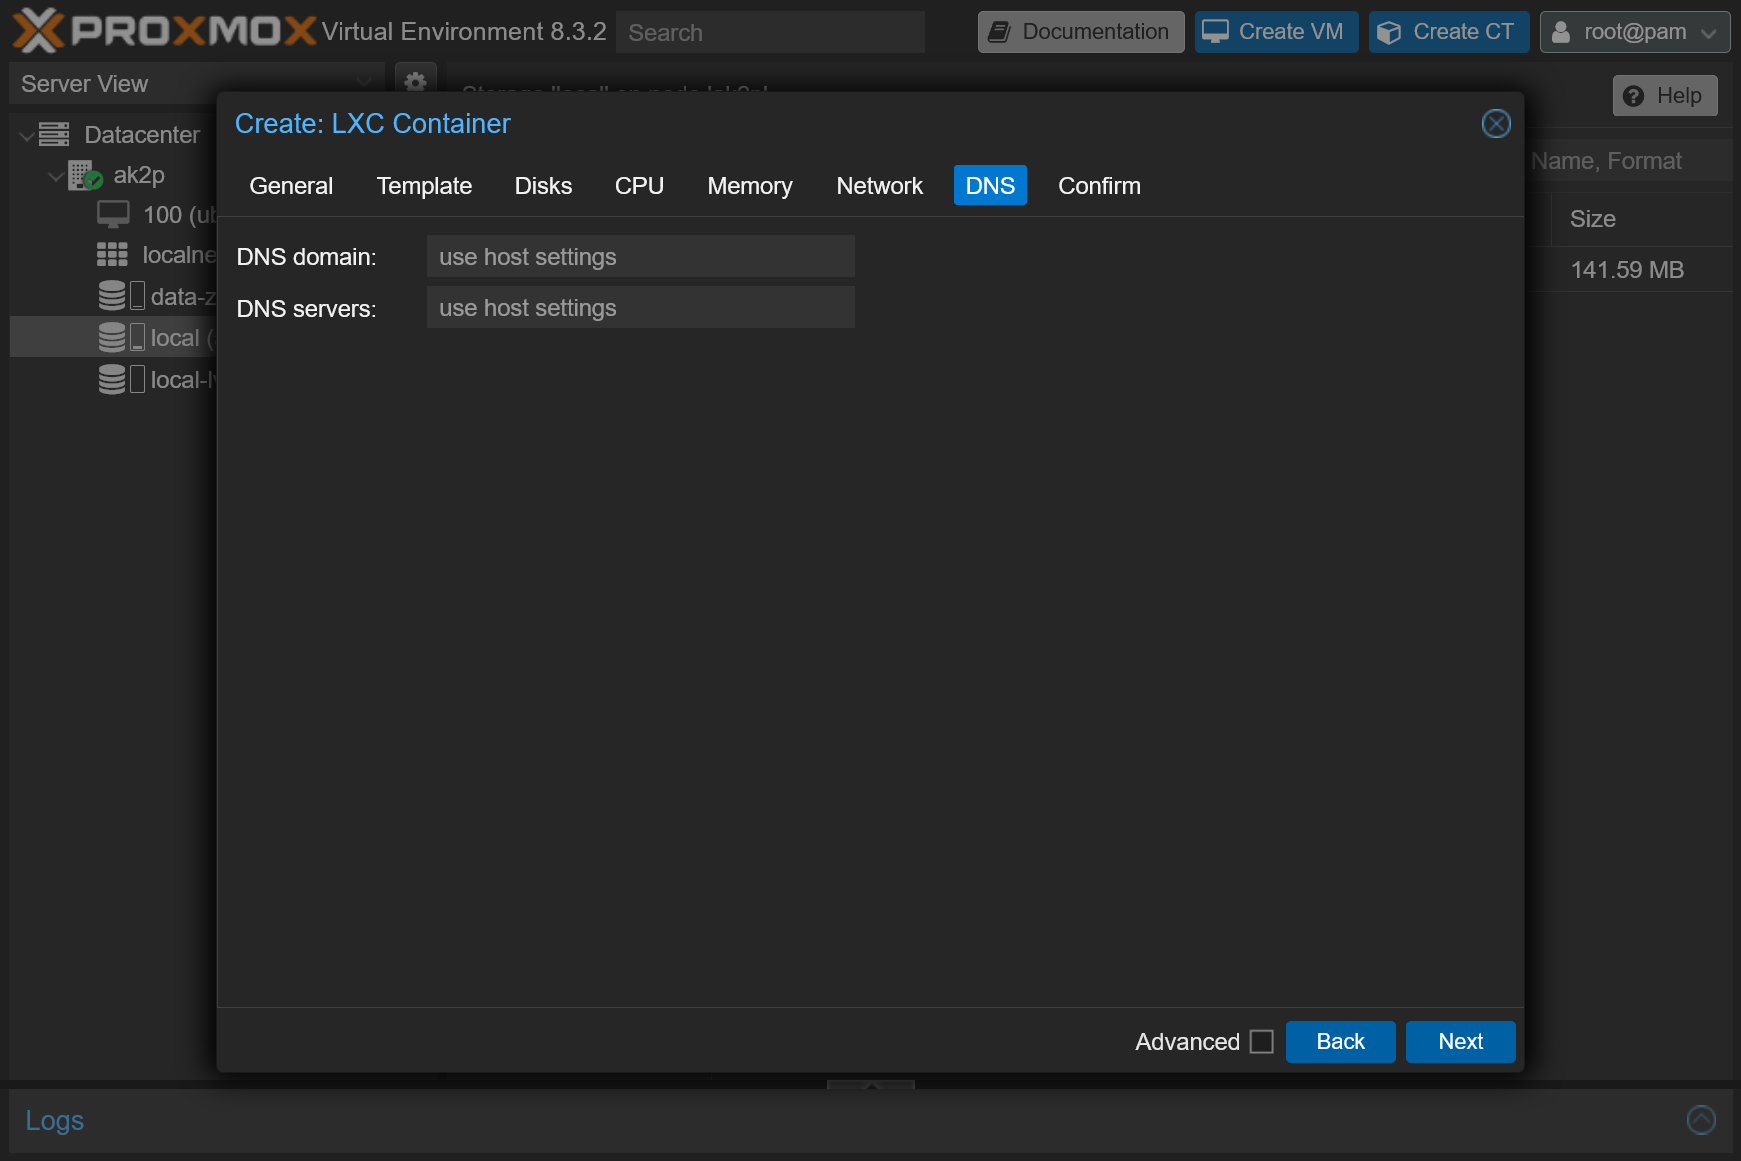Go to the Confirm tab
Image resolution: width=1741 pixels, height=1161 pixels.
click(x=1099, y=186)
